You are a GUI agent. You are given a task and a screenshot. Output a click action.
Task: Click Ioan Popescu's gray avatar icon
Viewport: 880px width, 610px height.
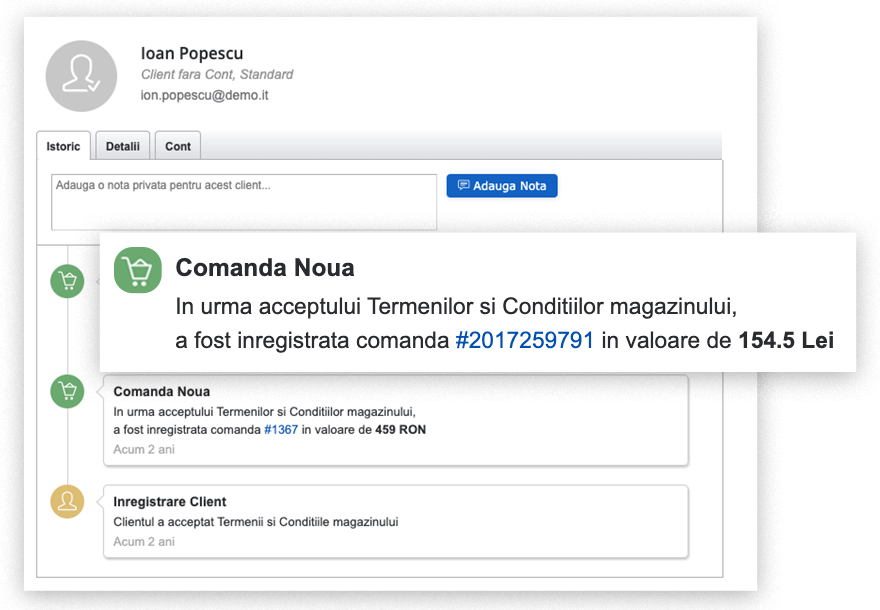click(x=81, y=76)
